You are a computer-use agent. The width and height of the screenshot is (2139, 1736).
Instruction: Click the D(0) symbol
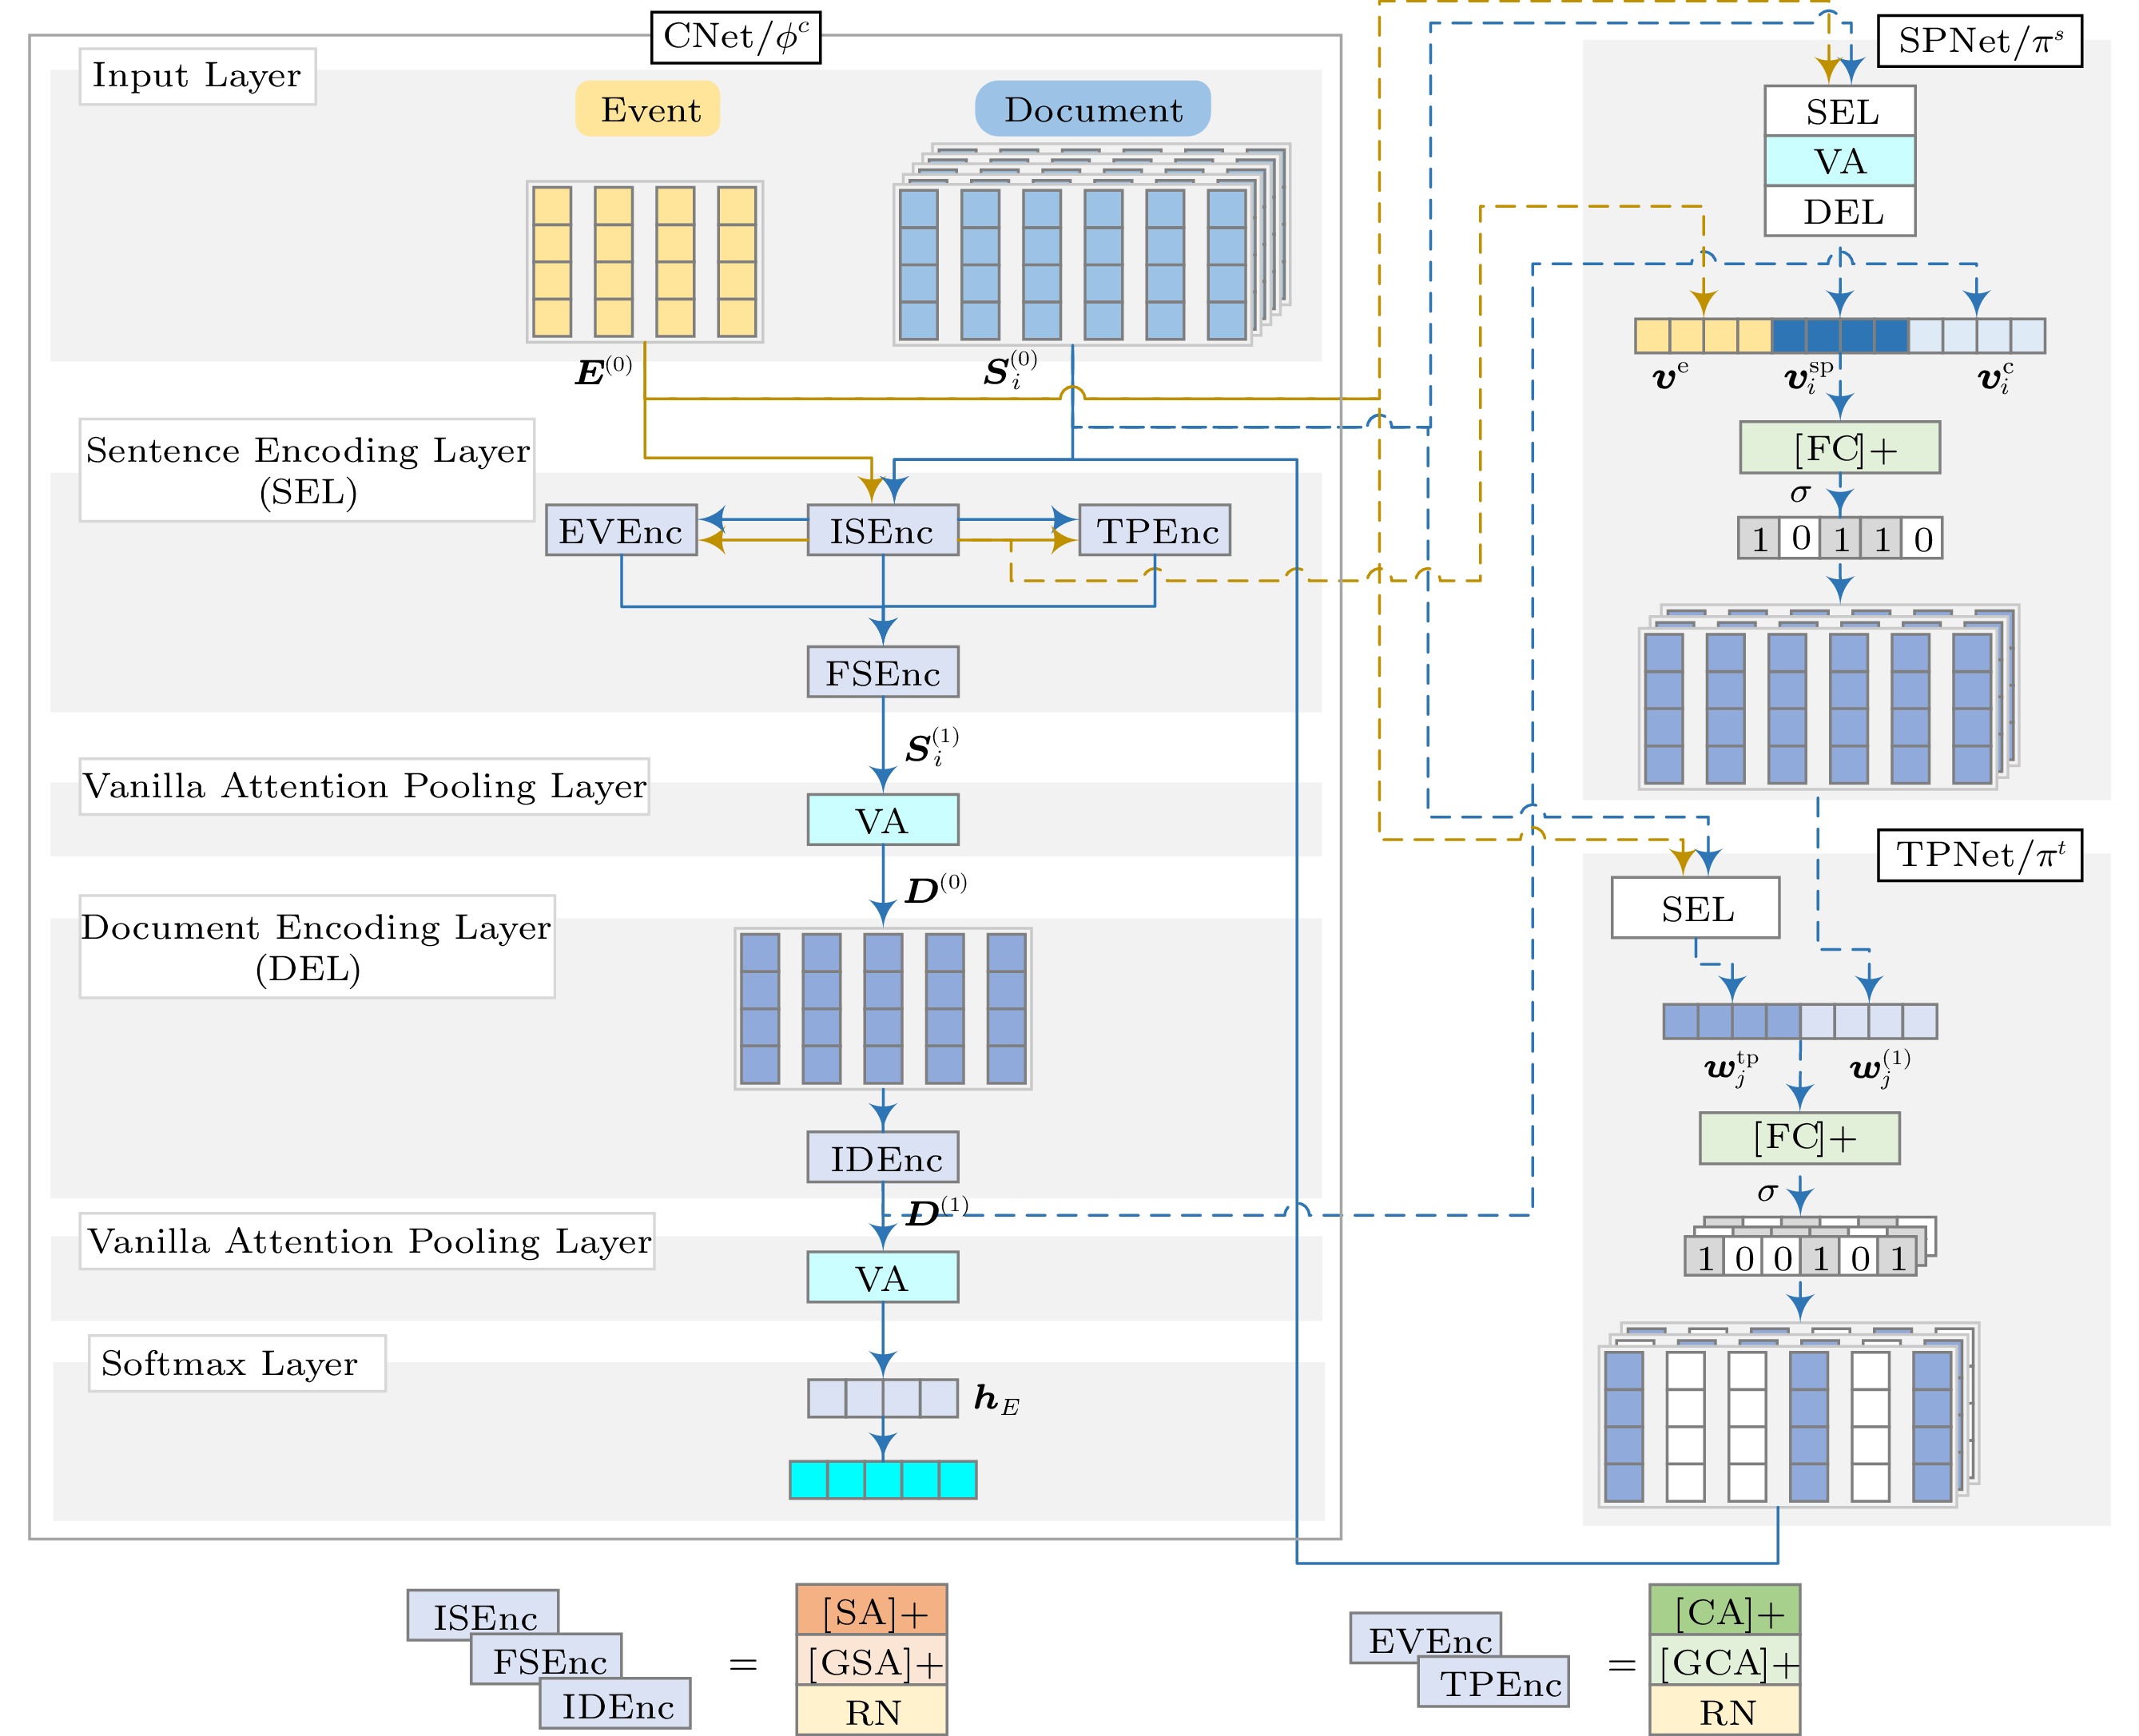[x=935, y=889]
